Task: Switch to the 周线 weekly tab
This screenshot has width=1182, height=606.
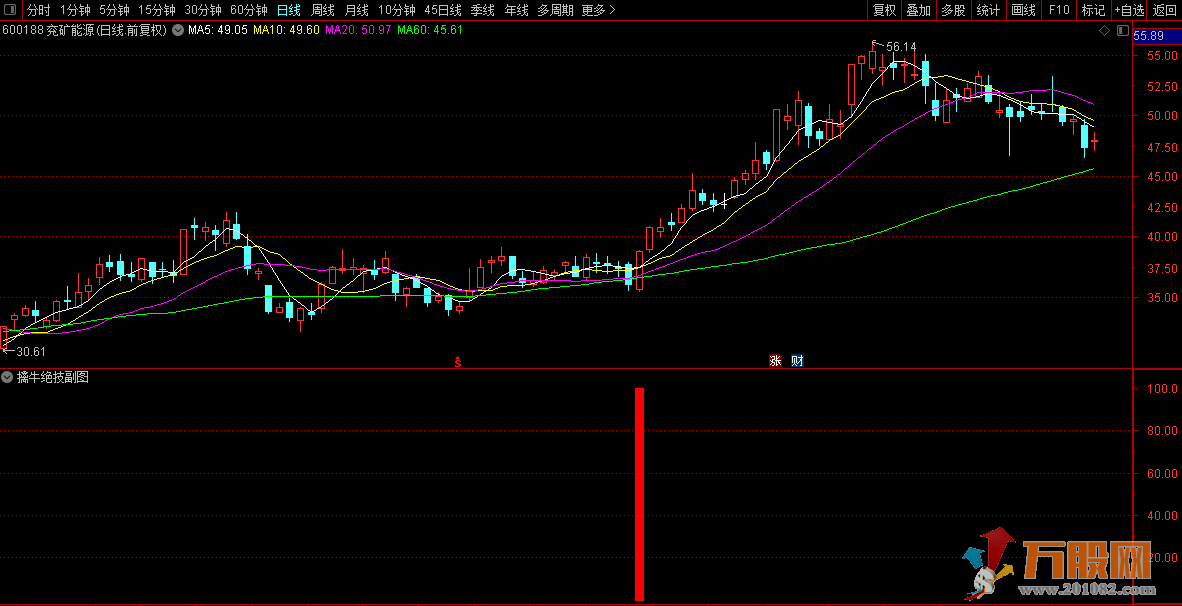Action: point(323,10)
